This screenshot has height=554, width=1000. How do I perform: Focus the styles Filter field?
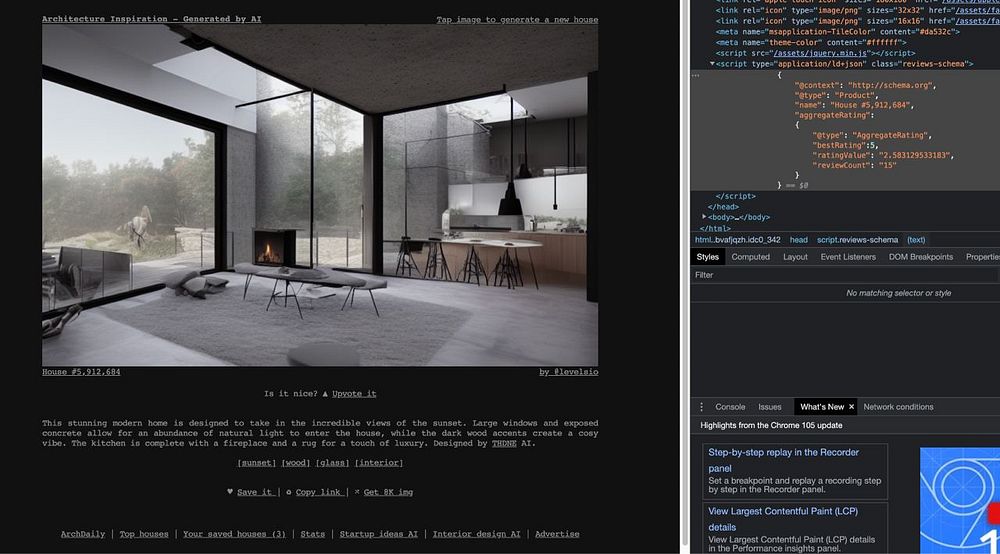(845, 275)
